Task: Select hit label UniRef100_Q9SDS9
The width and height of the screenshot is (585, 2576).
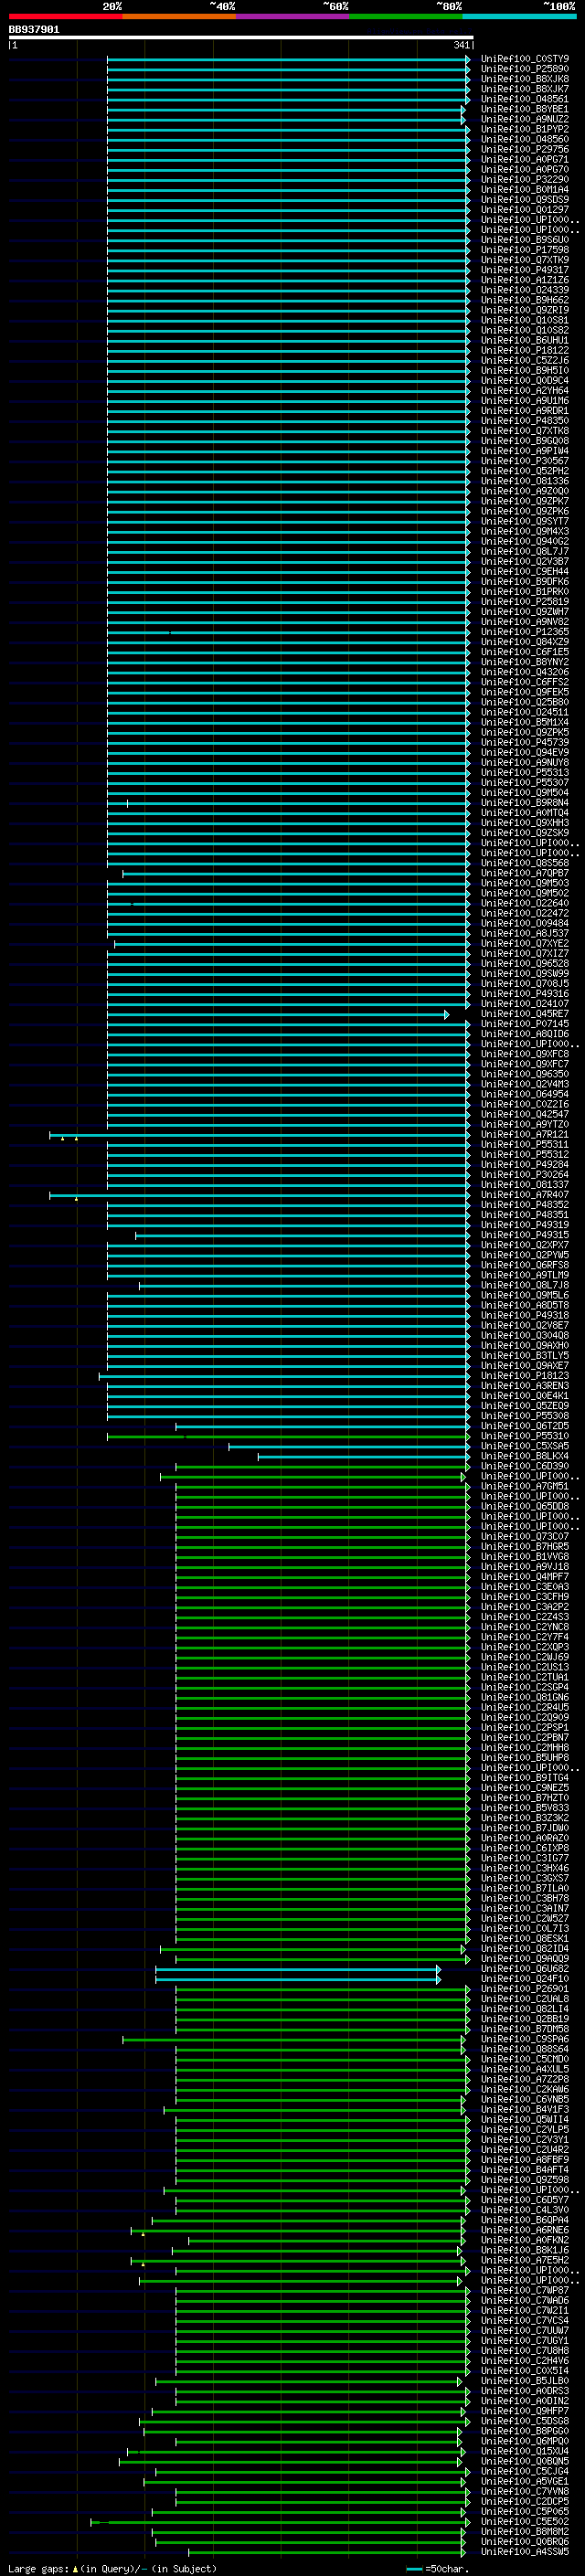Action: pos(524,199)
